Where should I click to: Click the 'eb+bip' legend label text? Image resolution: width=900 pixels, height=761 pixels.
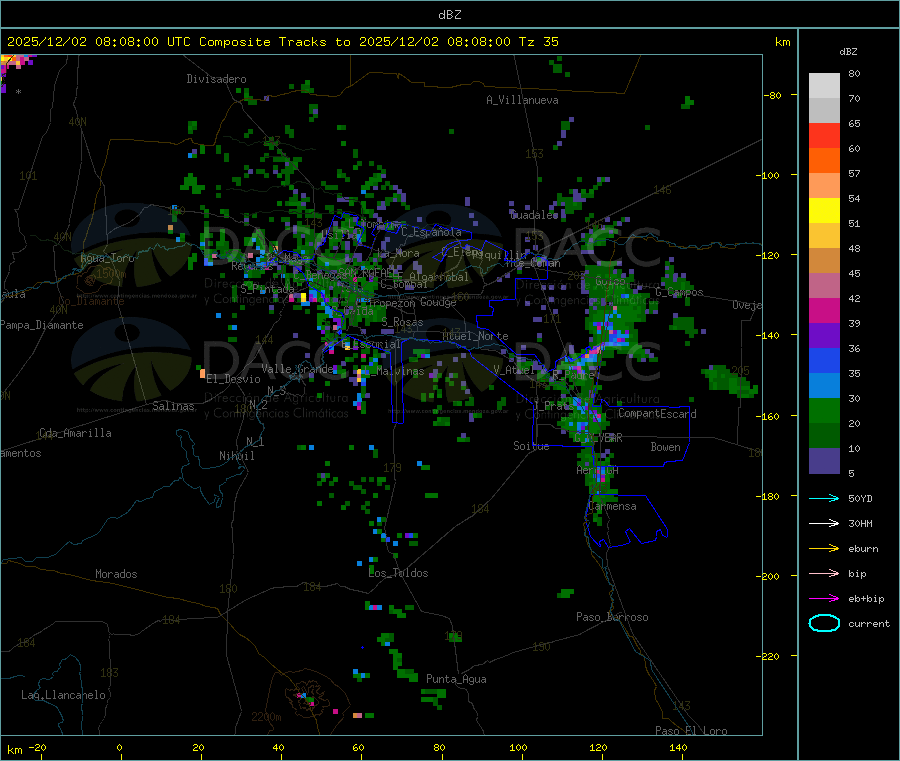tap(866, 599)
